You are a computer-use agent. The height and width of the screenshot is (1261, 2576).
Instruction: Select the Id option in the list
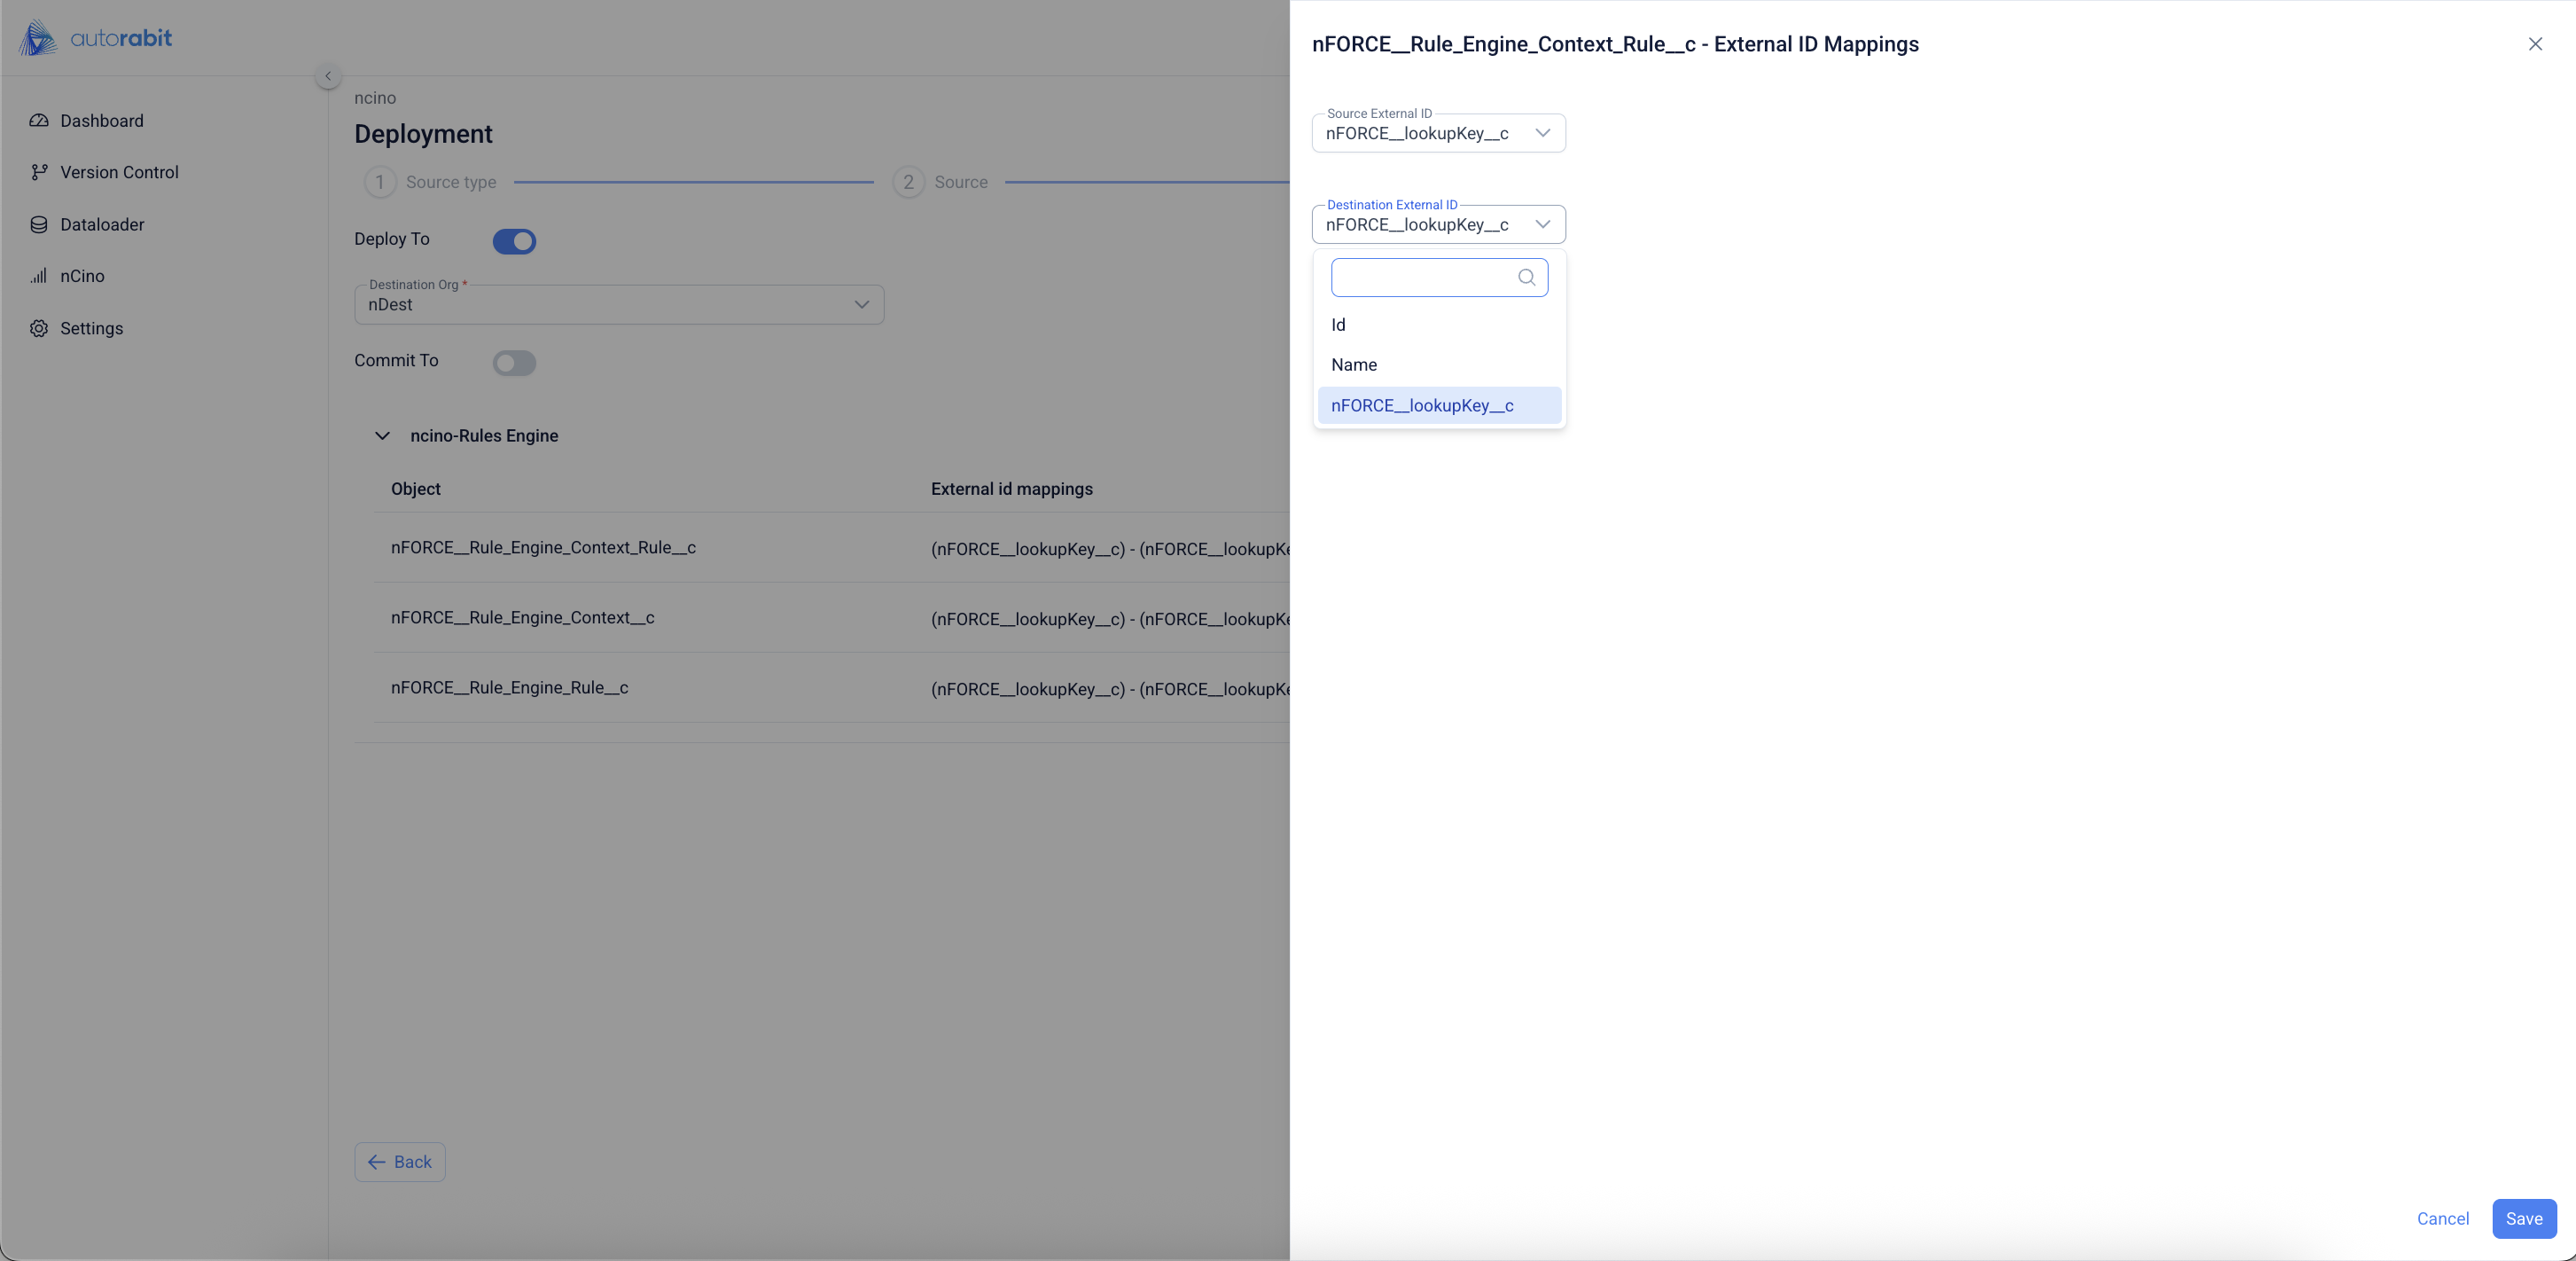[1339, 325]
